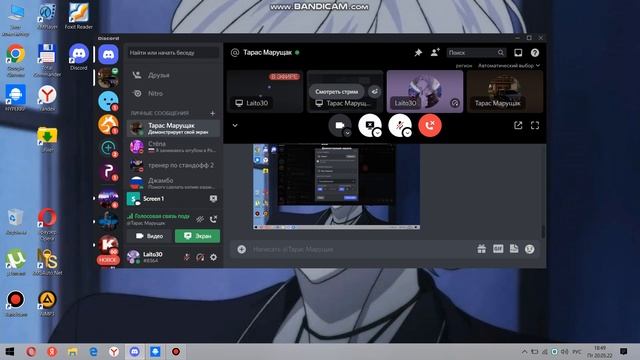Image resolution: width=640 pixels, height=360 pixels.
Task: Click the stream icon next to Screen 1
Action: [x=213, y=199]
